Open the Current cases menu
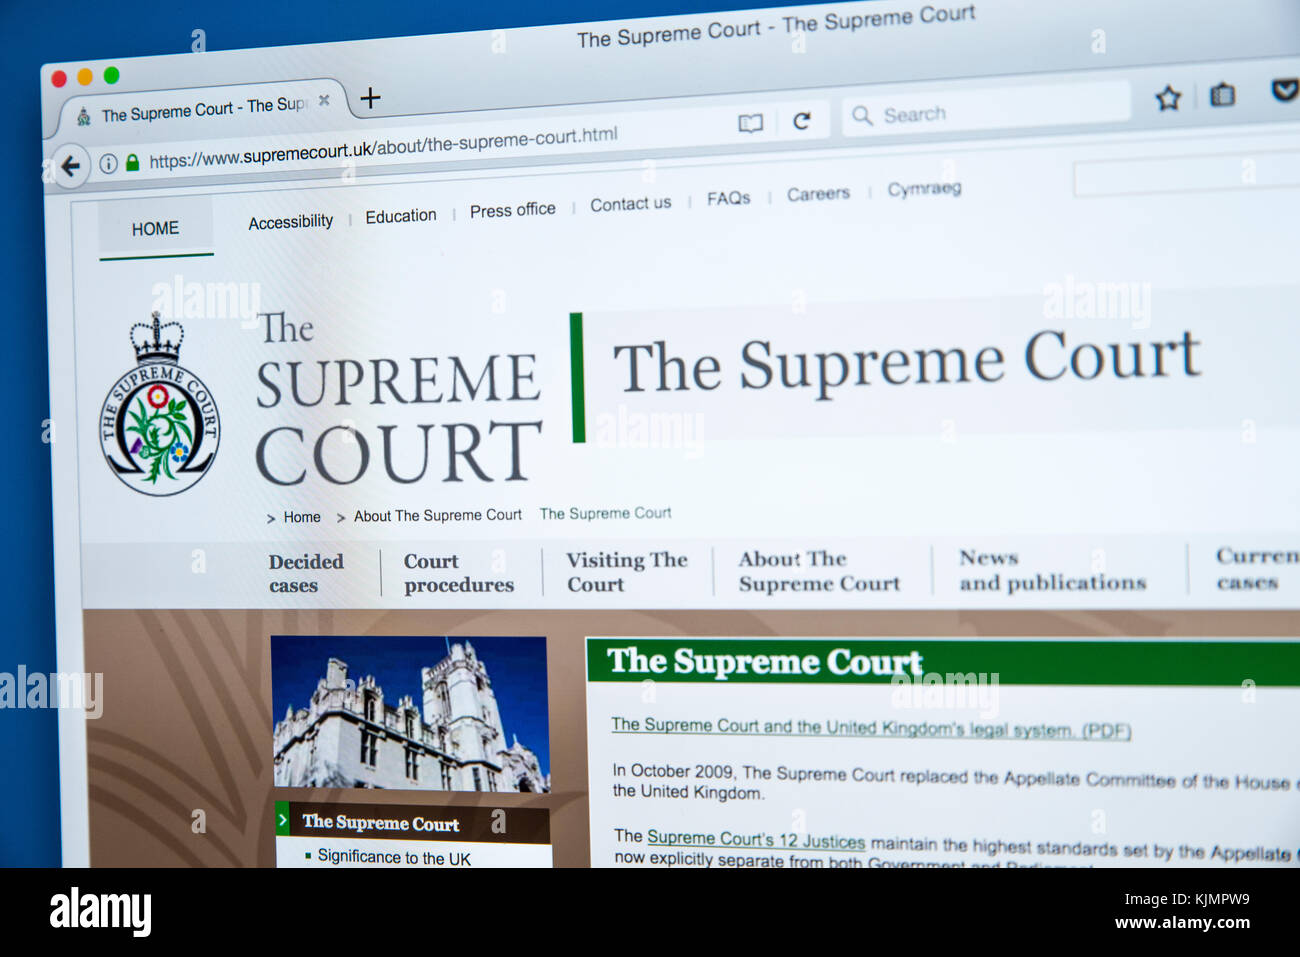Screen dimensions: 1300x957 (x=1257, y=568)
